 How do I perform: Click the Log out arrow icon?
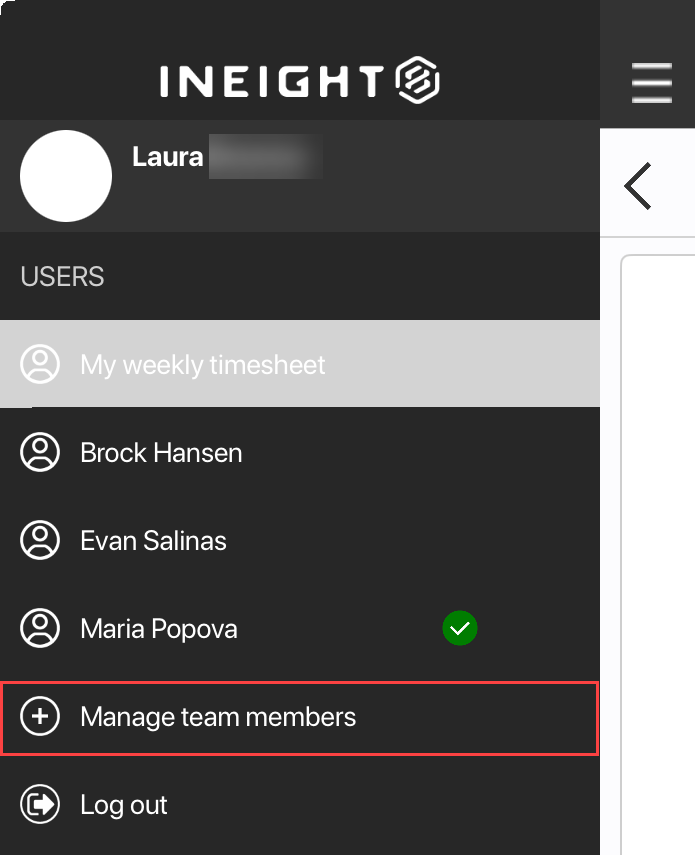40,805
